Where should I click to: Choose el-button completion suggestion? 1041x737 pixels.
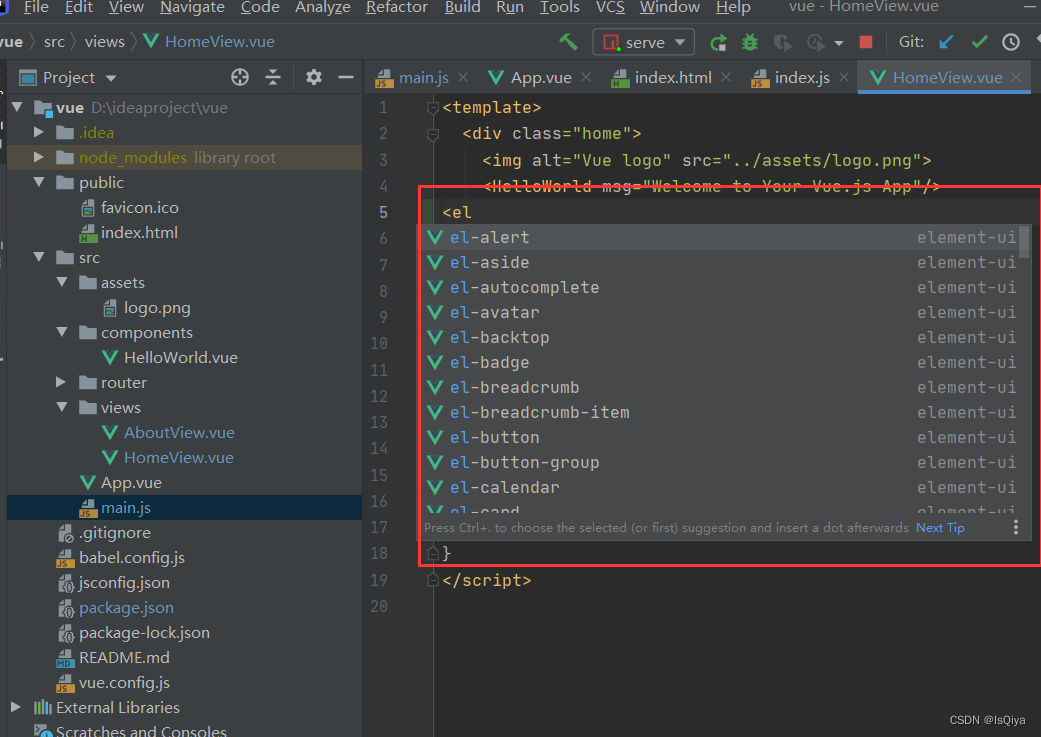tap(720, 438)
